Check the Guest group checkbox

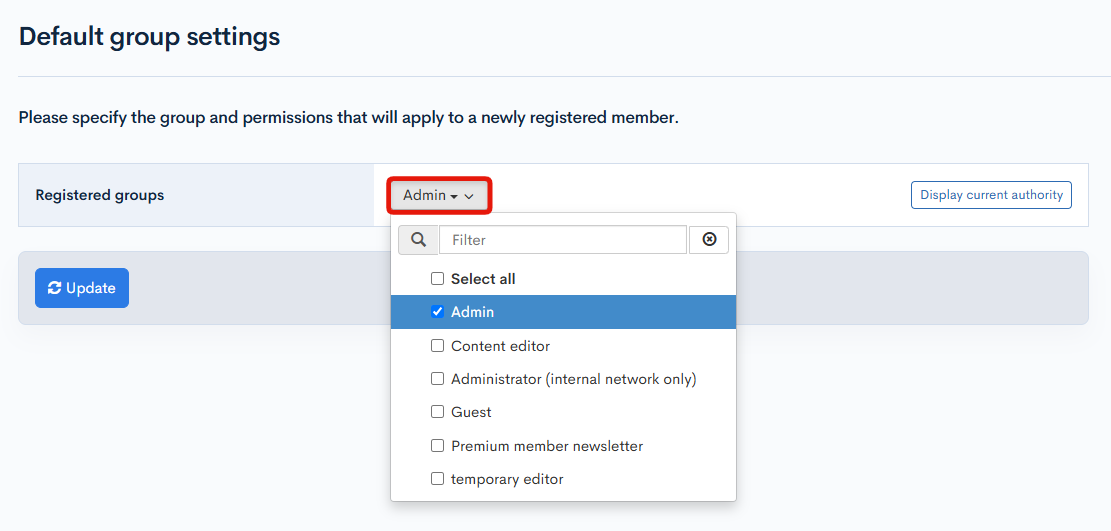[437, 412]
